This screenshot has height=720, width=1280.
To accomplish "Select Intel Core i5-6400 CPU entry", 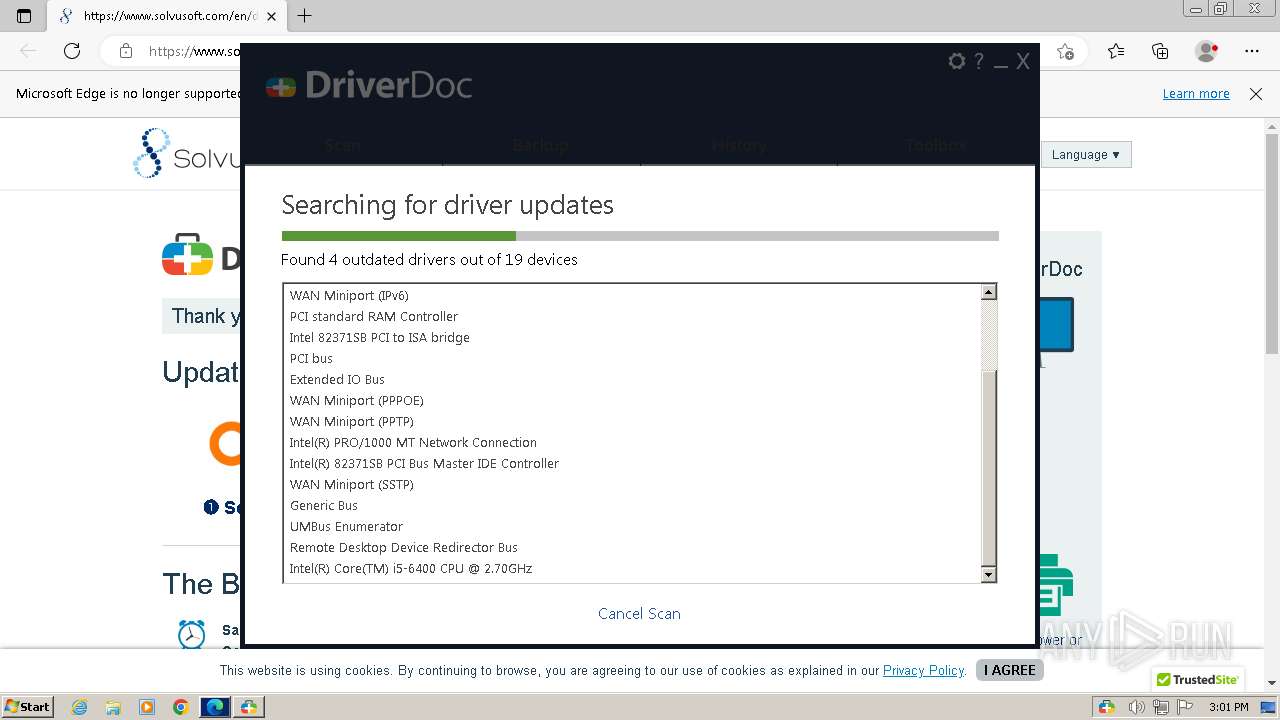I will (411, 569).
